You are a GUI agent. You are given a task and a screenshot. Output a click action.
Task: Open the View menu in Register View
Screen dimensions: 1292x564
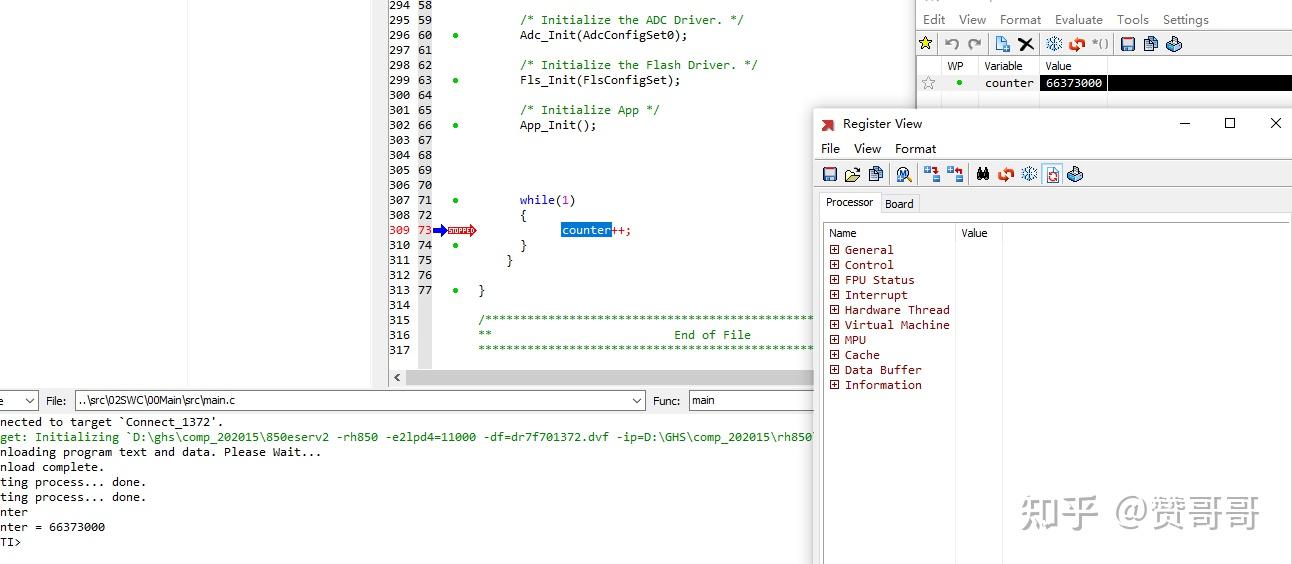[x=867, y=148]
